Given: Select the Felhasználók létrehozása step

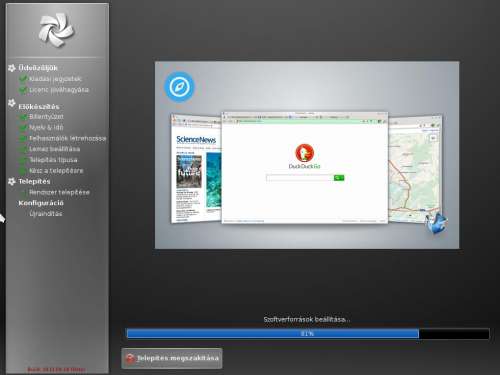Looking at the screenshot, I should [x=68, y=138].
